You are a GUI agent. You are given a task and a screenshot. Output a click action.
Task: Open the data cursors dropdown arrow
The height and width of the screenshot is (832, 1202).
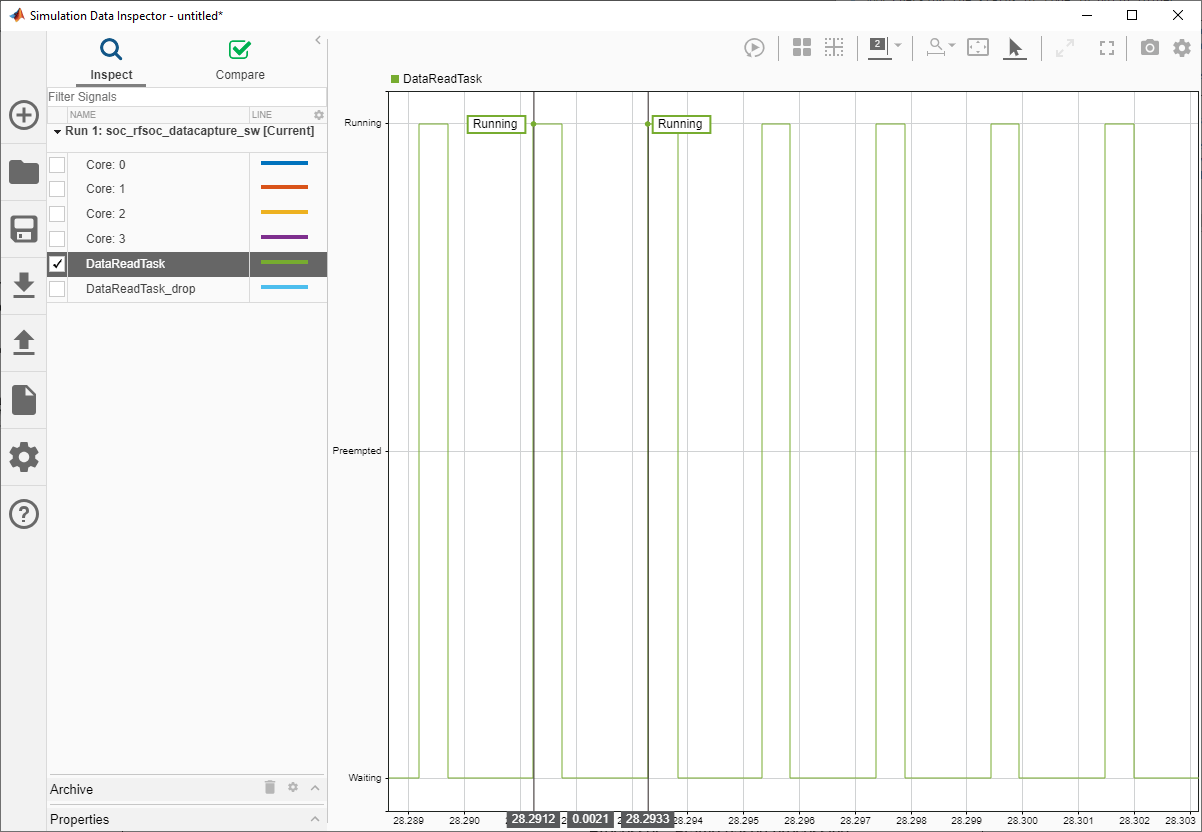pyautogui.click(x=897, y=47)
